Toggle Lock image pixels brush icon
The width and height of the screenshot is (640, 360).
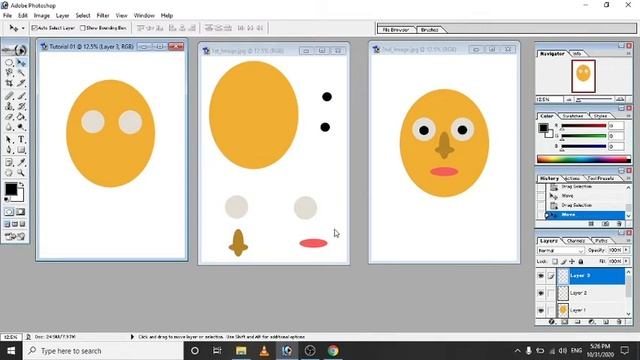pos(564,261)
